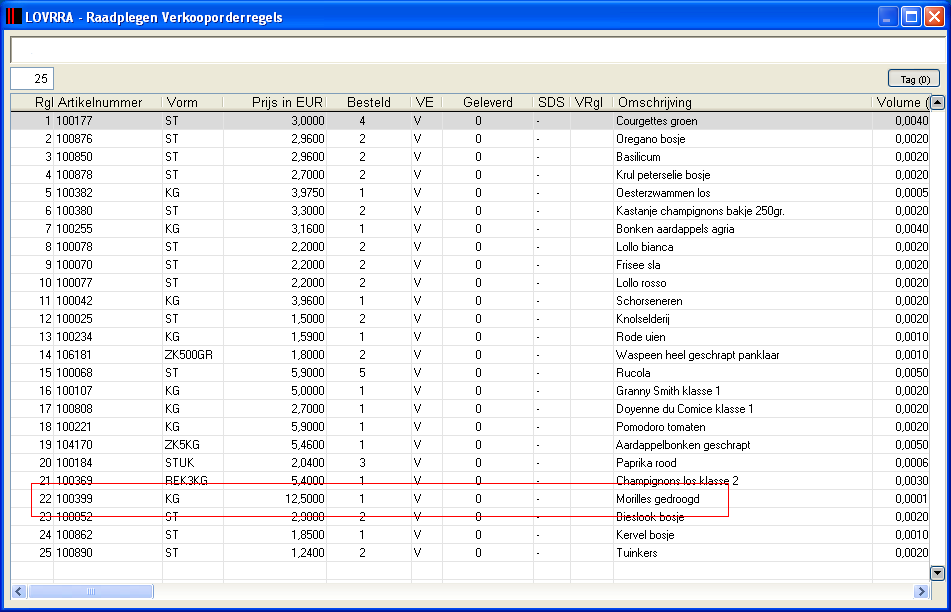The height and width of the screenshot is (612, 951).
Task: Select the Pomodoro tomaten row
Action: click(x=470, y=426)
